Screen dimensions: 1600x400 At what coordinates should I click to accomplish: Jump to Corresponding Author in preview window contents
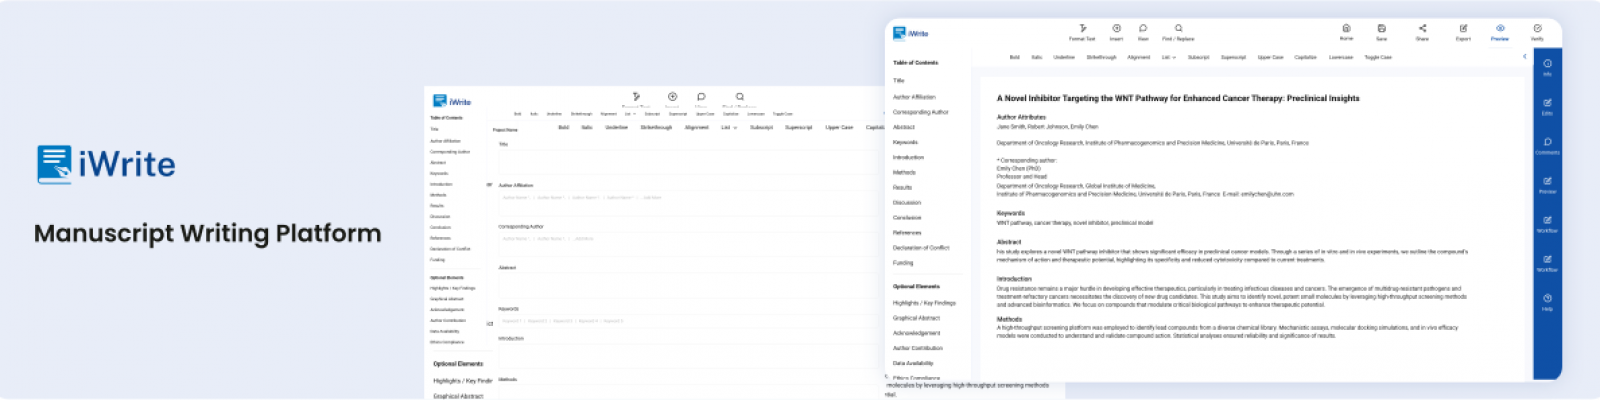point(921,112)
